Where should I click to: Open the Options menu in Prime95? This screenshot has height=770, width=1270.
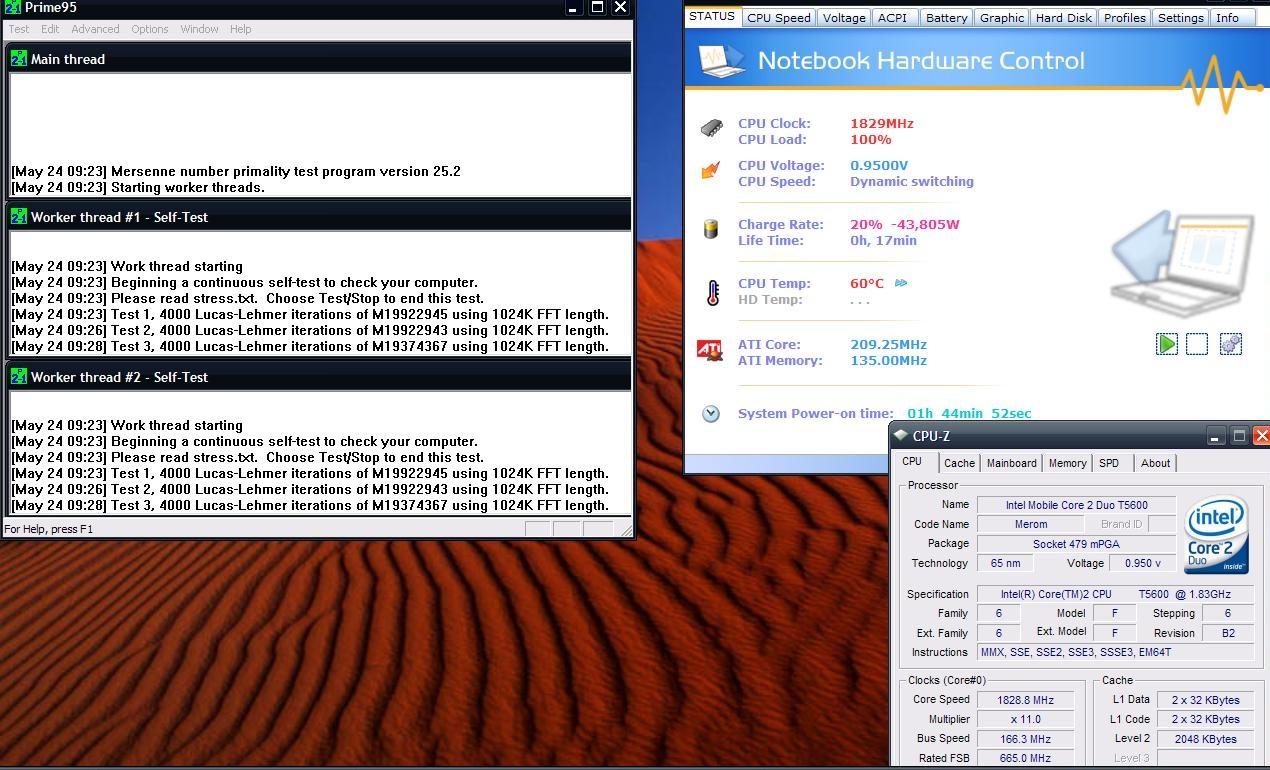pos(150,29)
